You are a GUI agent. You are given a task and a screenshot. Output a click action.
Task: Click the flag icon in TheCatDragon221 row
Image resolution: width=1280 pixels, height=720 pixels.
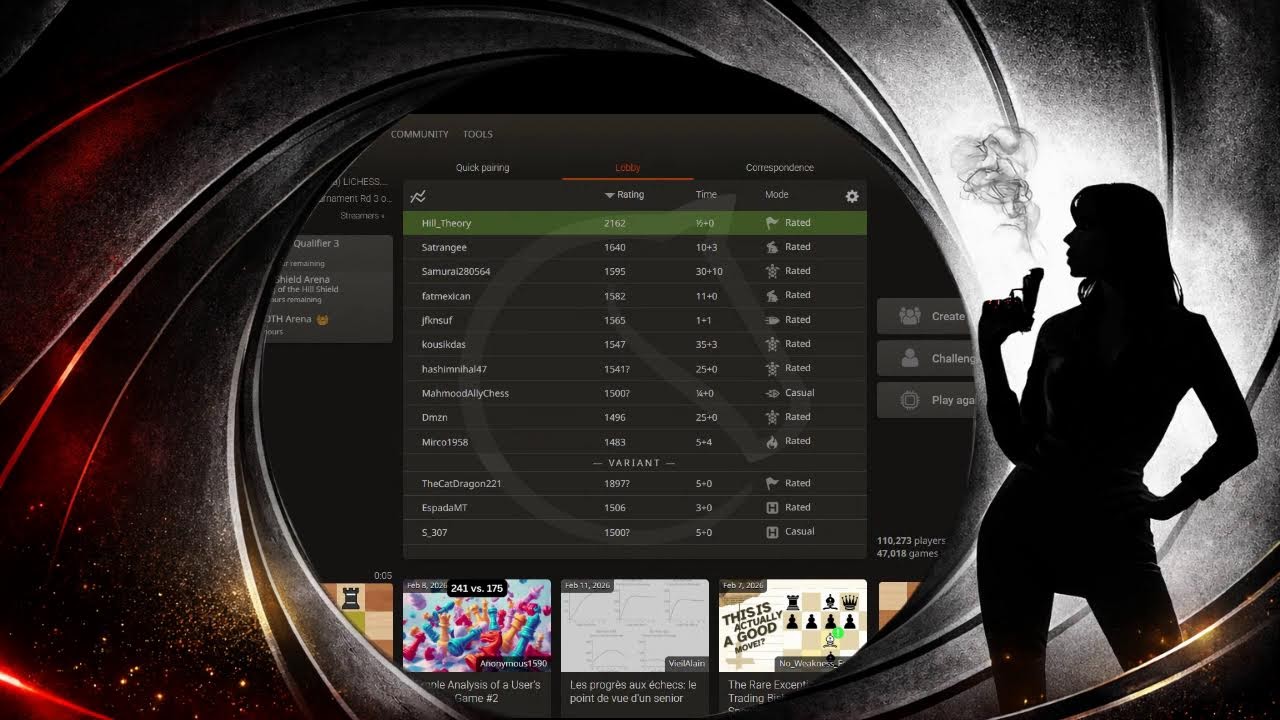point(772,483)
